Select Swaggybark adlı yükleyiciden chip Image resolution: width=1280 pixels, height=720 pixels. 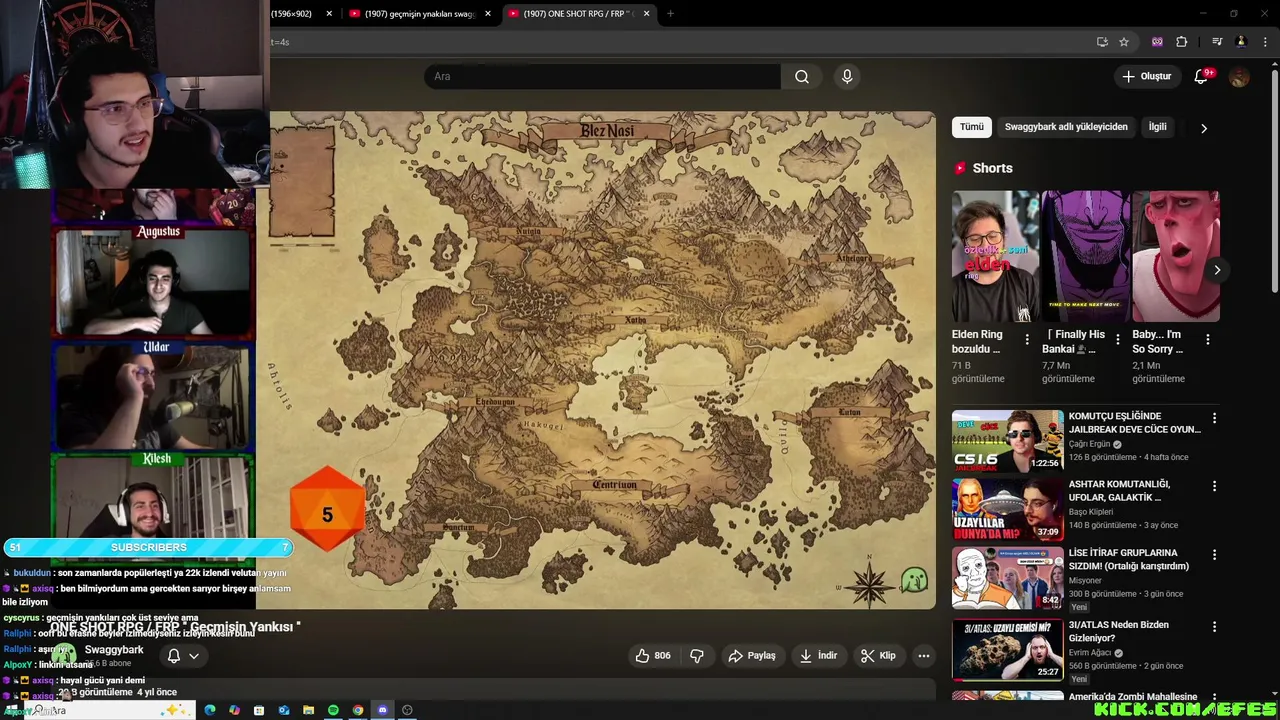tap(1066, 127)
